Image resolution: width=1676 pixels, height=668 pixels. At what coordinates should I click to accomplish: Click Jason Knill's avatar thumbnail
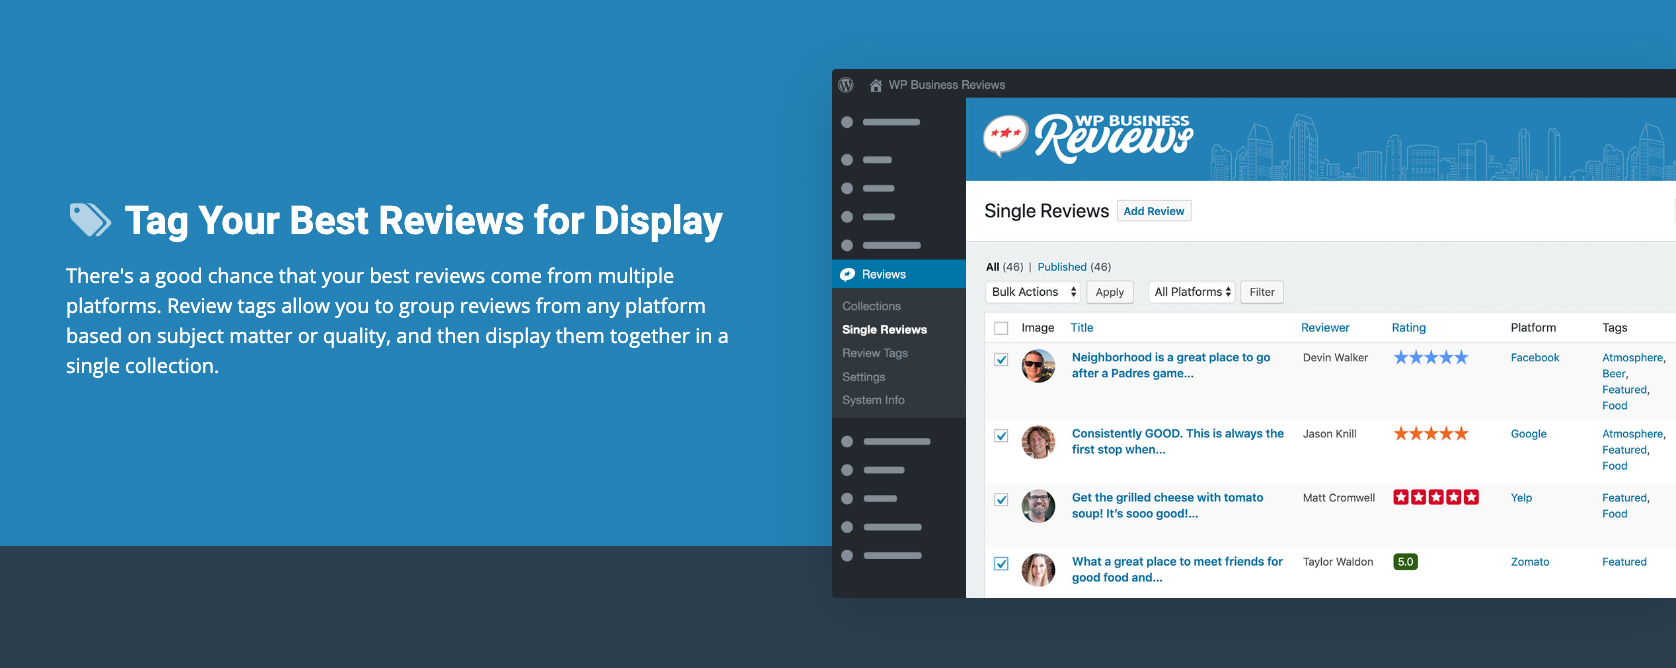1038,442
